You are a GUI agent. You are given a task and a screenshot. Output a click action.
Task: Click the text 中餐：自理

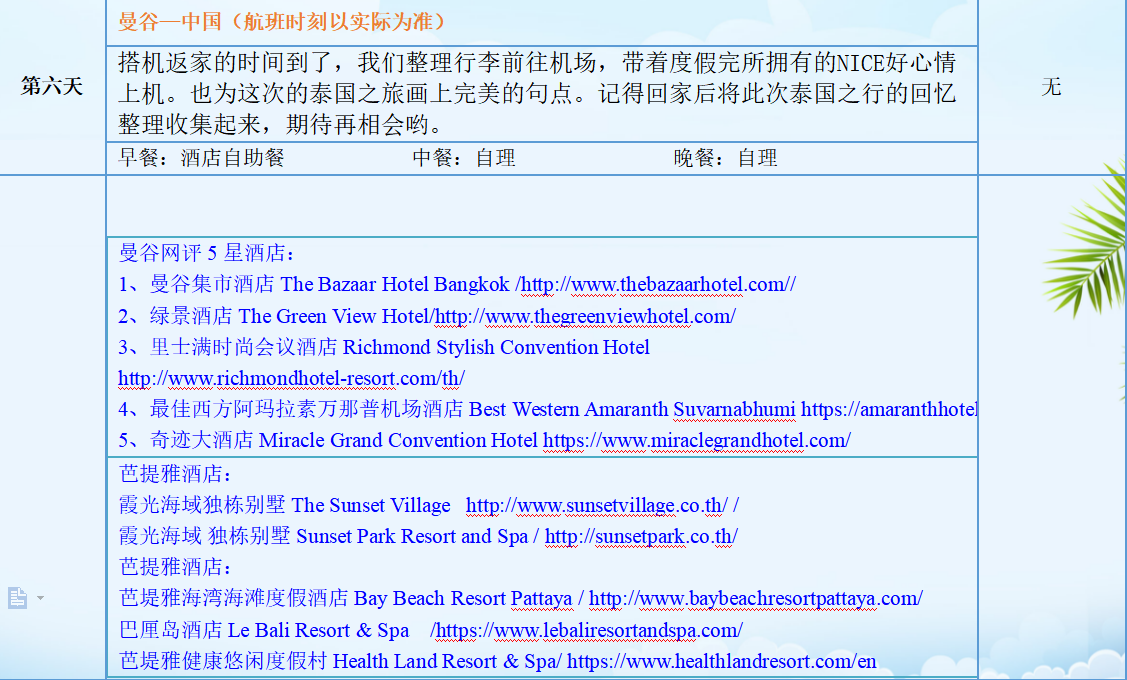point(464,158)
